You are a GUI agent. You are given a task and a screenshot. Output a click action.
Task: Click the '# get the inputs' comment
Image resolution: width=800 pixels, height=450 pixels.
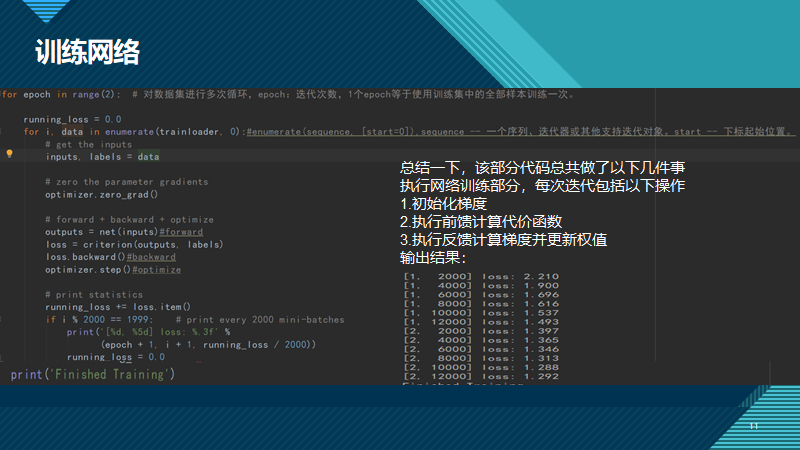(x=88, y=144)
